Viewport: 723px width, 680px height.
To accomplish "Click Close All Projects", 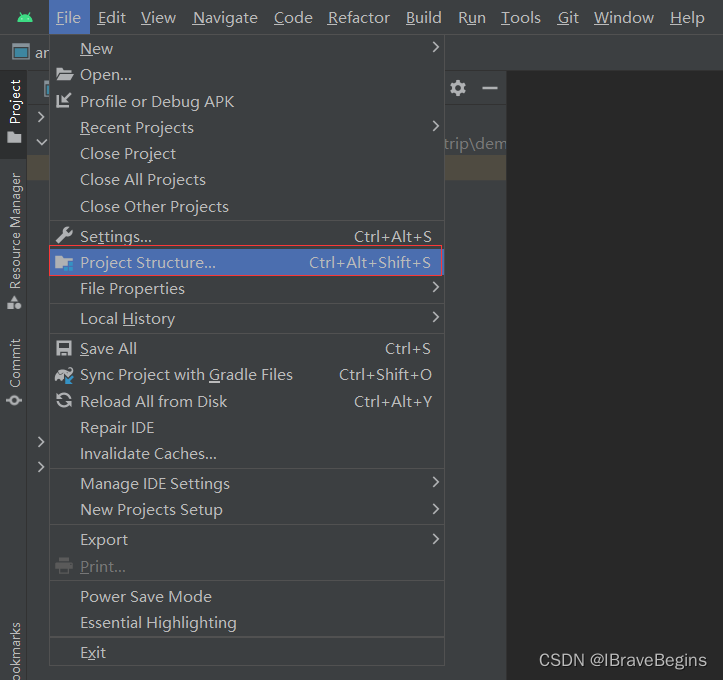I will tap(247, 180).
